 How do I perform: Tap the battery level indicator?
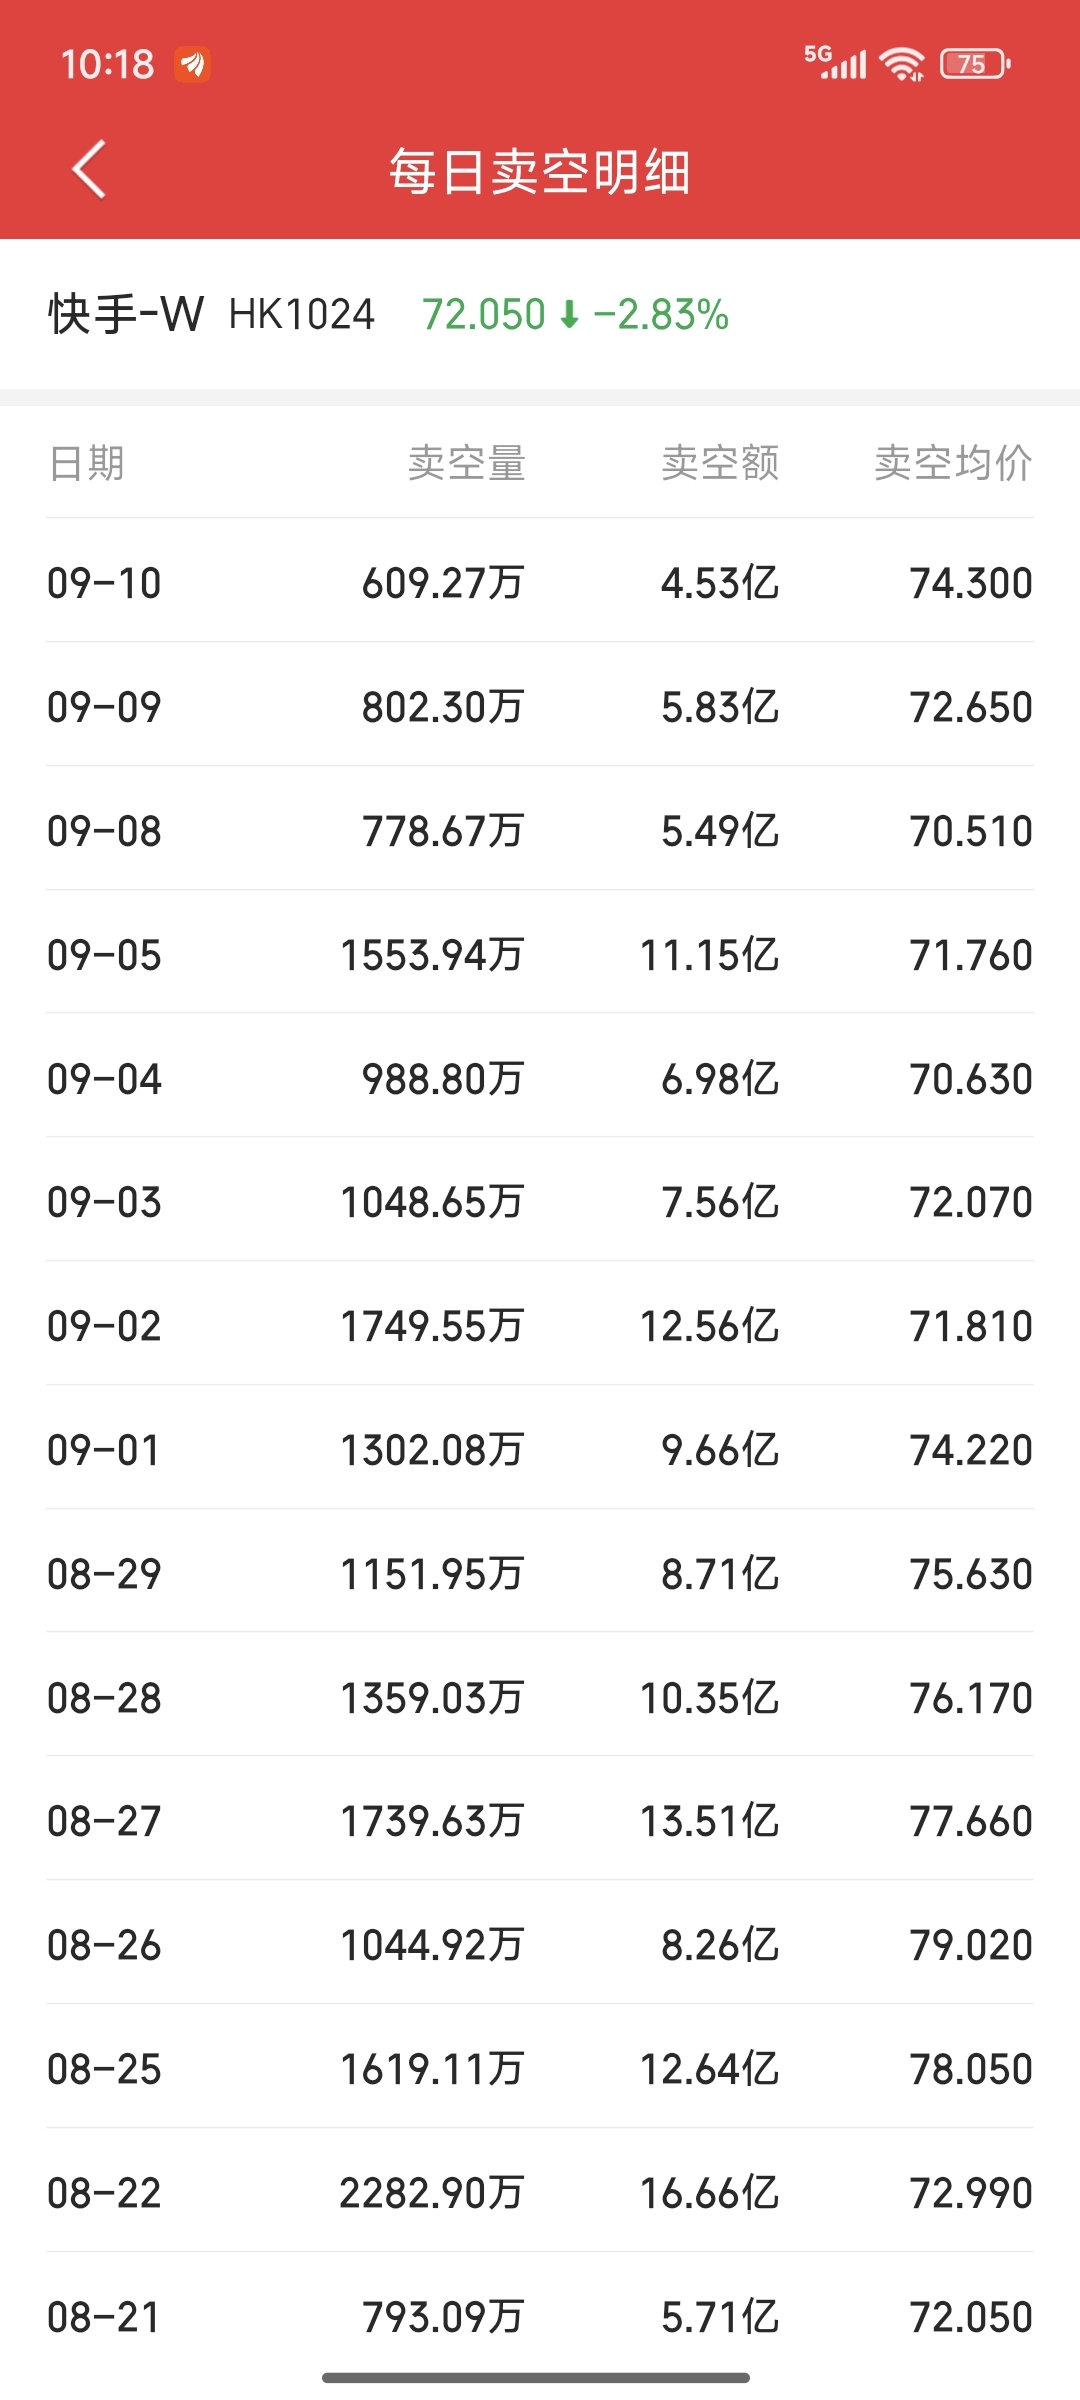click(975, 64)
